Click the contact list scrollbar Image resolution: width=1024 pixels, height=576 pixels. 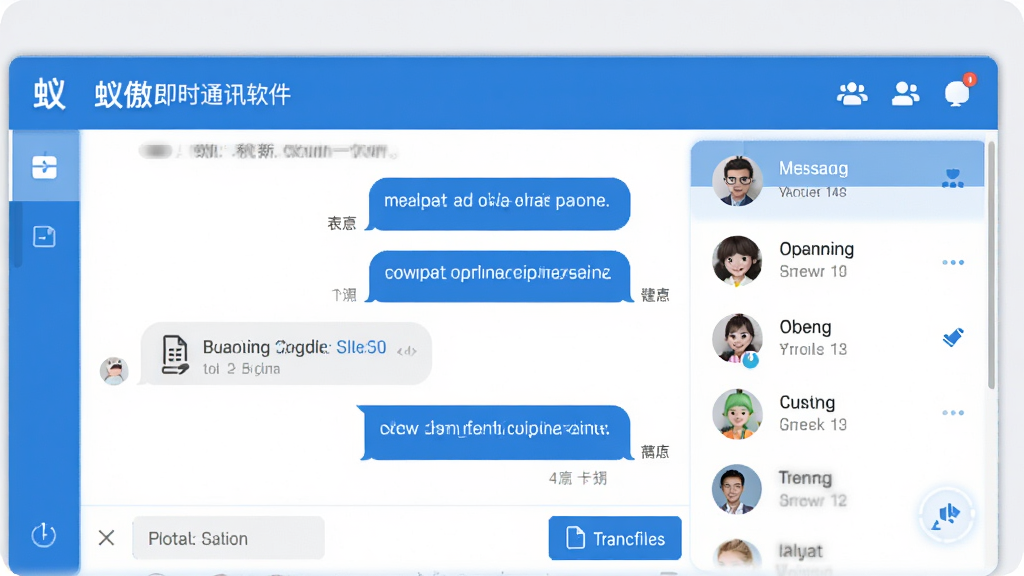point(991,264)
